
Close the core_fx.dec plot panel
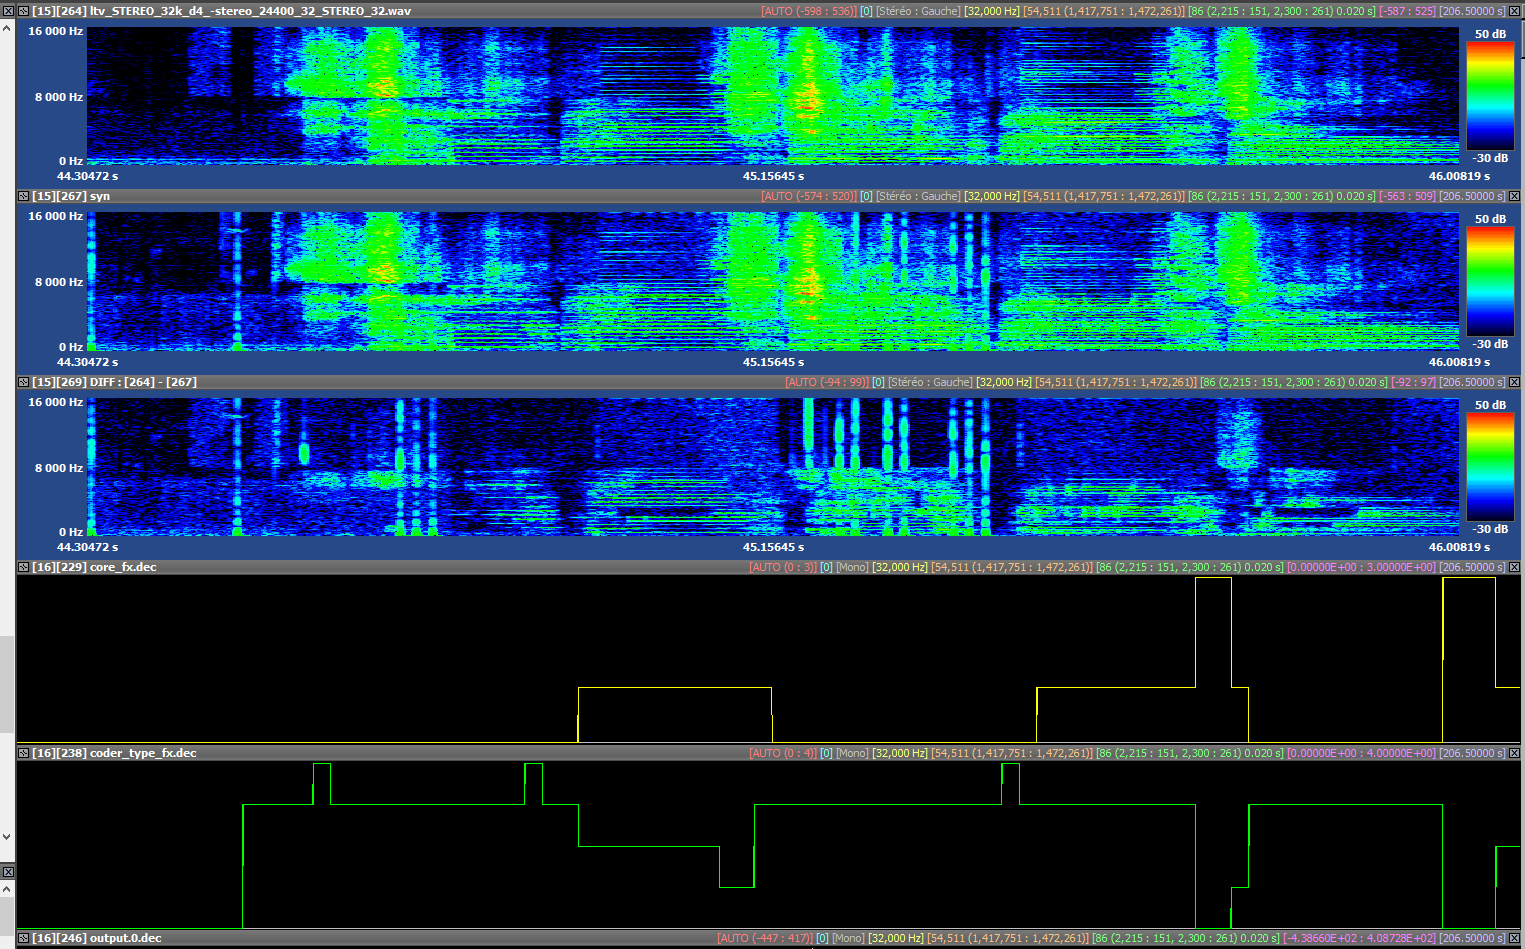point(1514,567)
